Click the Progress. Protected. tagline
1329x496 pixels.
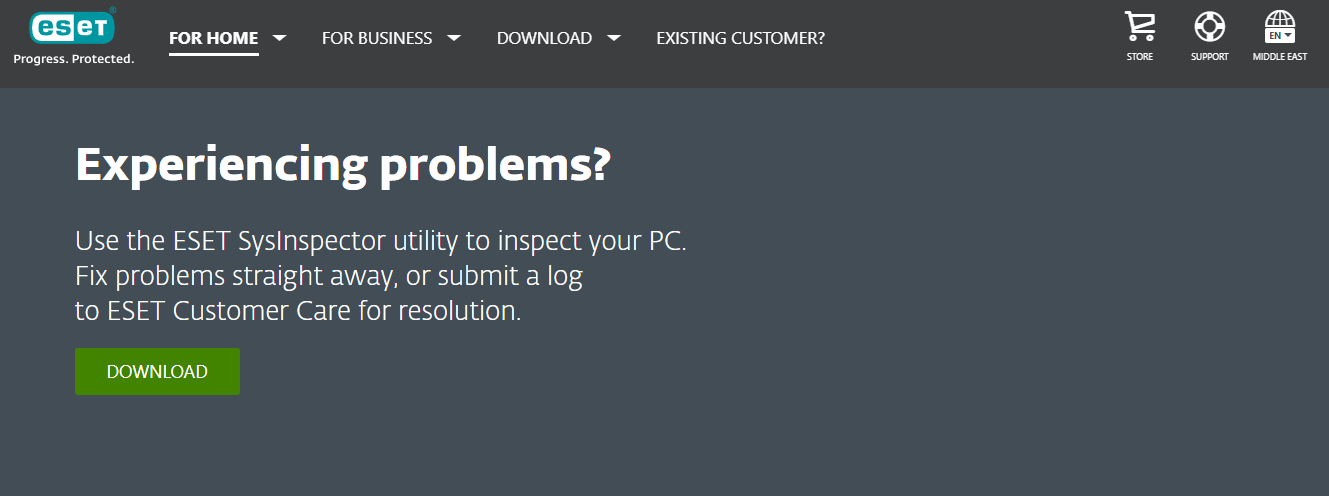click(73, 59)
